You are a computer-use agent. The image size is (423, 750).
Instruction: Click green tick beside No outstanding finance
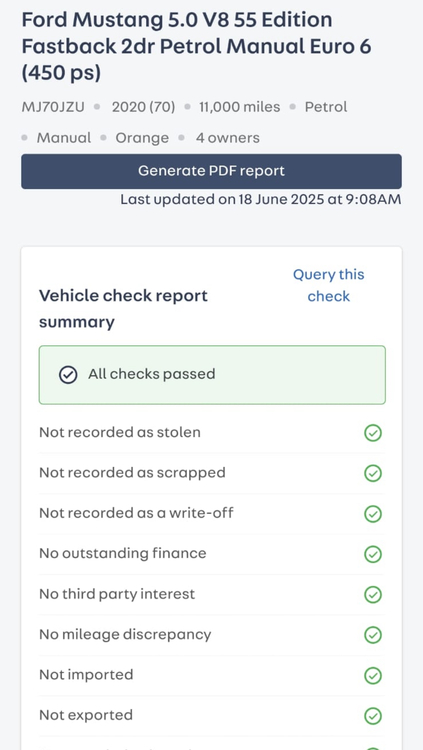[x=373, y=554]
